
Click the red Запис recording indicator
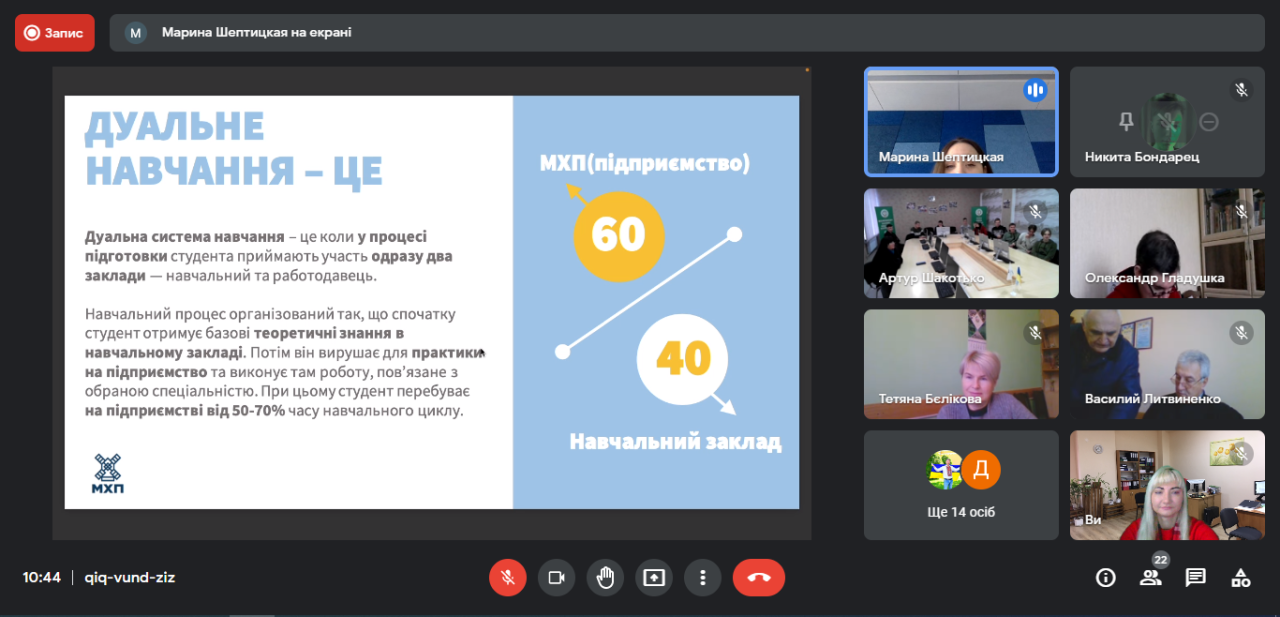pyautogui.click(x=55, y=32)
